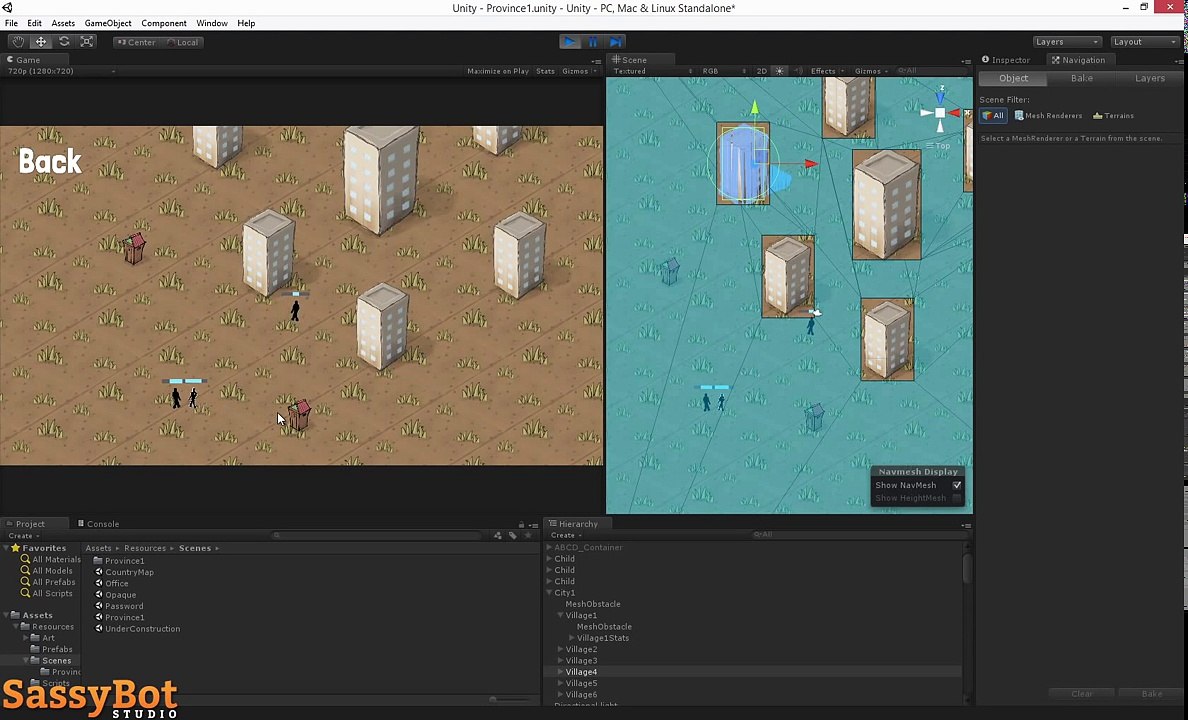Select the Scale tool in the toolbar
Image resolution: width=1188 pixels, height=720 pixels.
point(86,42)
